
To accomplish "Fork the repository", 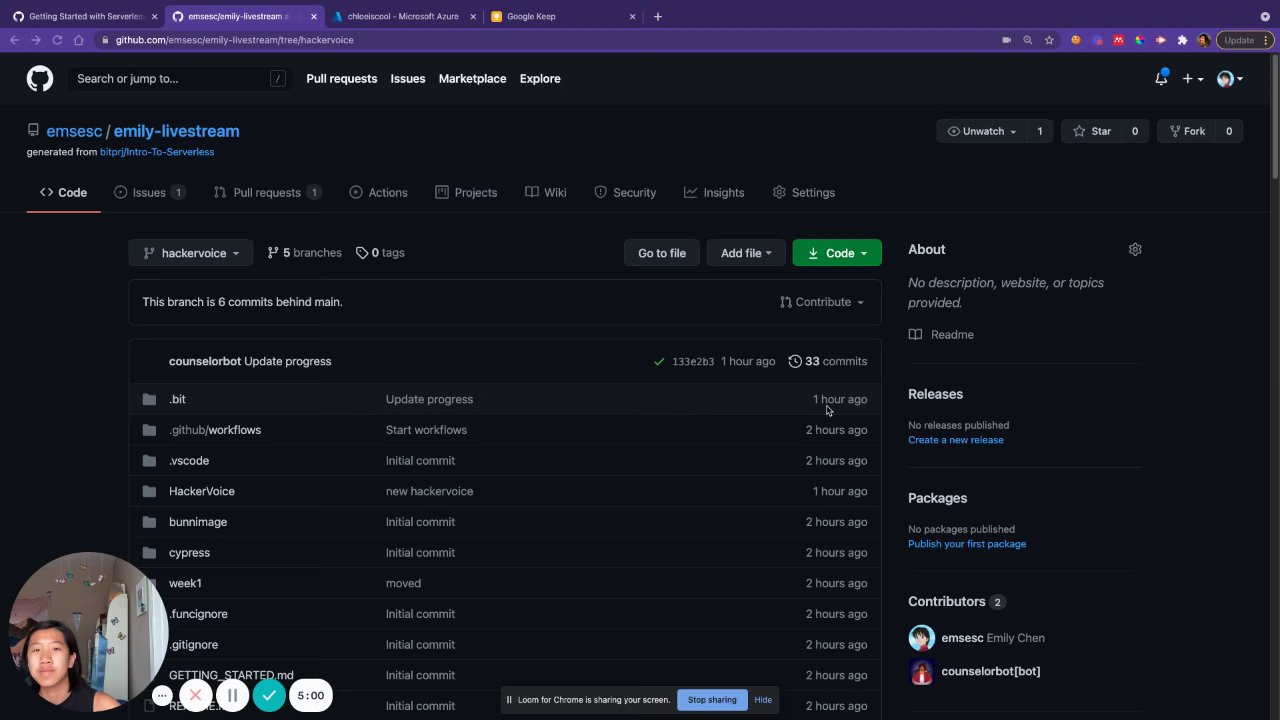I will coord(1185,131).
